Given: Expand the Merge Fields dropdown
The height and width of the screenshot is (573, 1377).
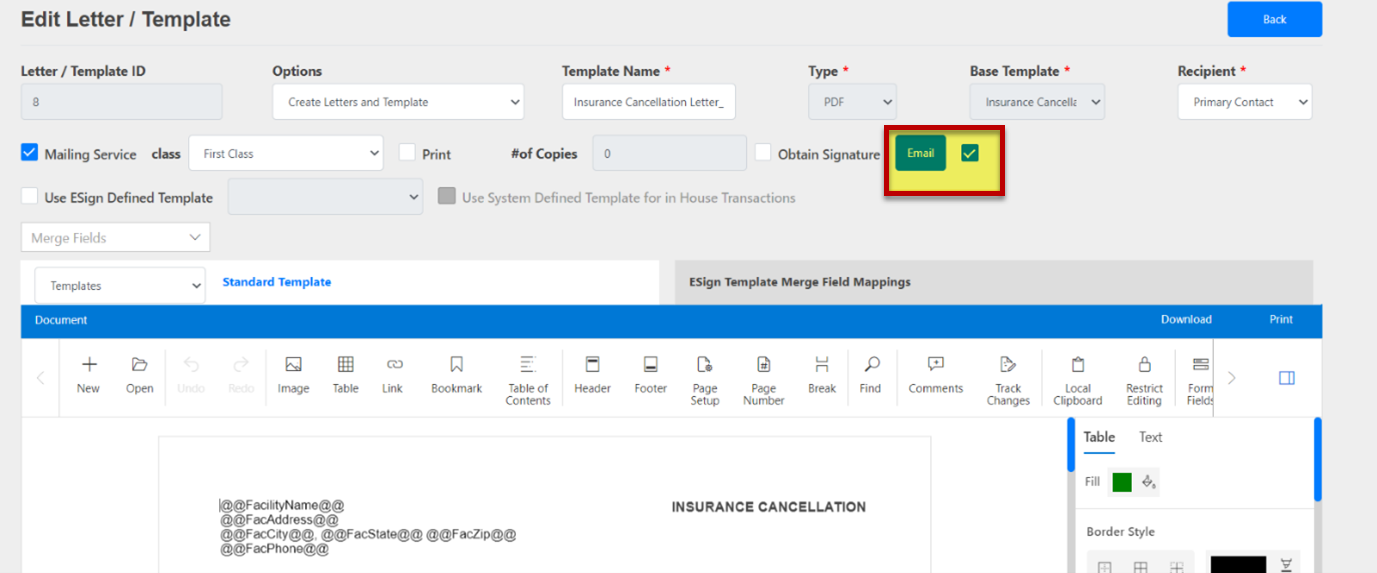Looking at the screenshot, I should [x=116, y=238].
